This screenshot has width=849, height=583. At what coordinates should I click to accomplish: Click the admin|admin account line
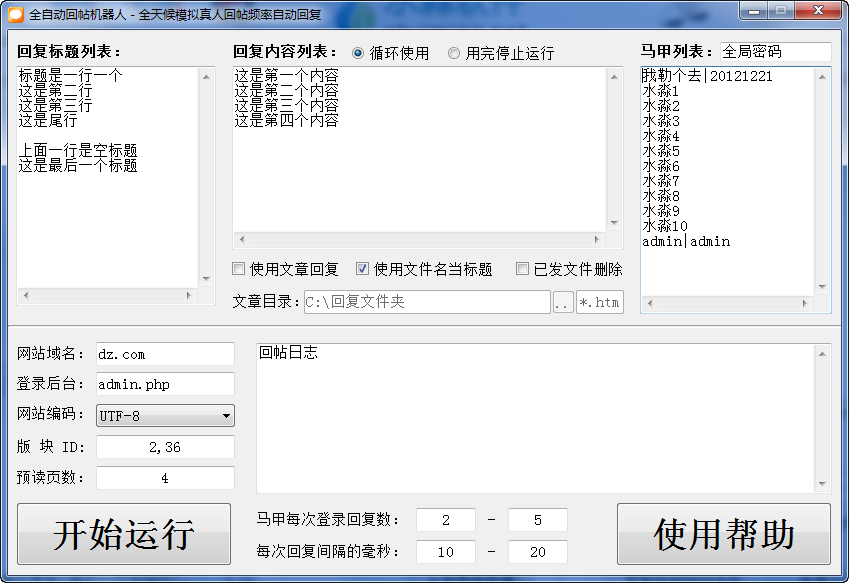pyautogui.click(x=686, y=241)
